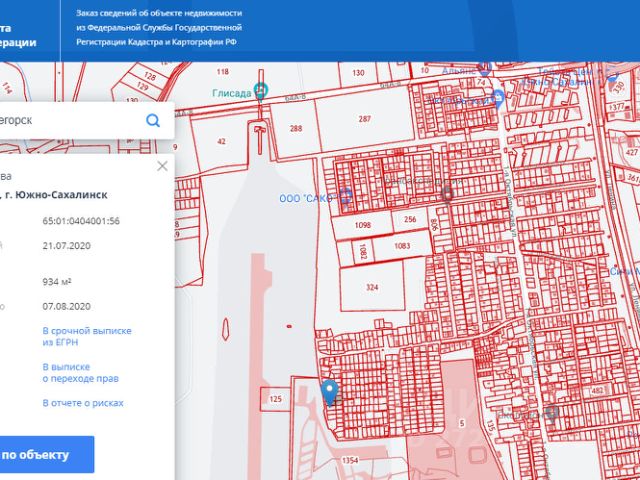
Task: Click into the search input field
Action: click(70, 121)
